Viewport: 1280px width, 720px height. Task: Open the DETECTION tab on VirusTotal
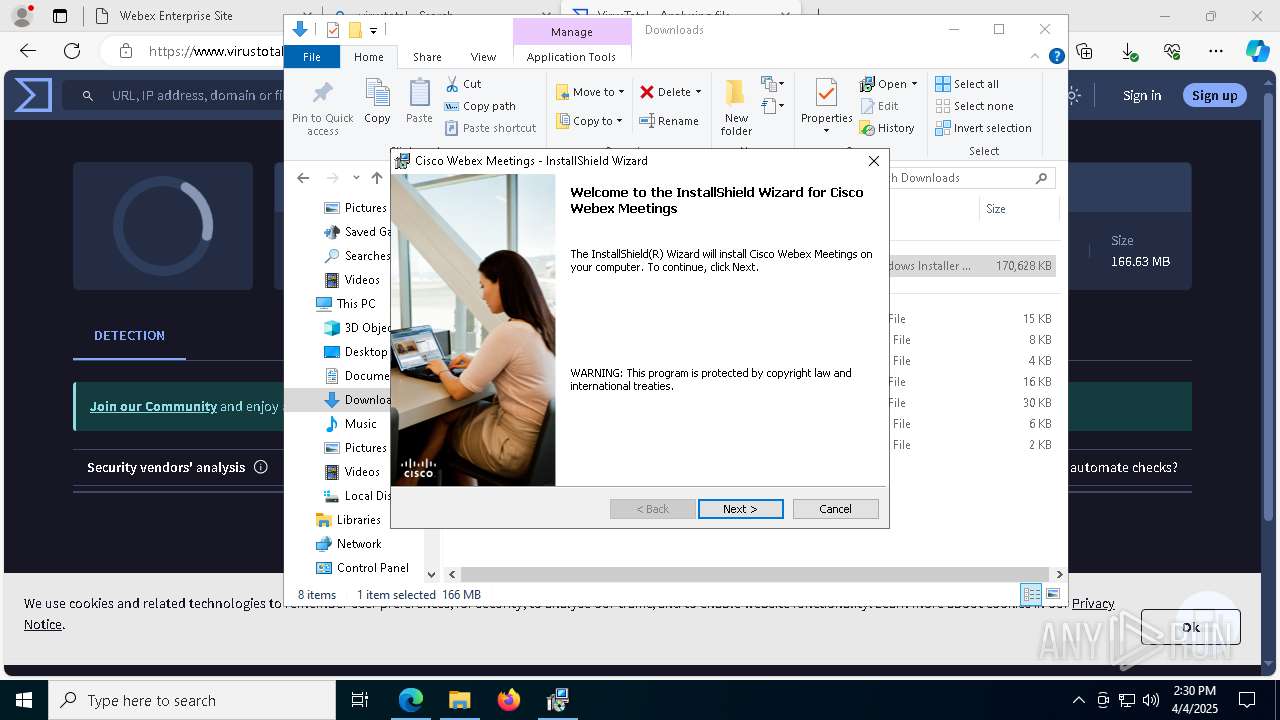coord(129,335)
